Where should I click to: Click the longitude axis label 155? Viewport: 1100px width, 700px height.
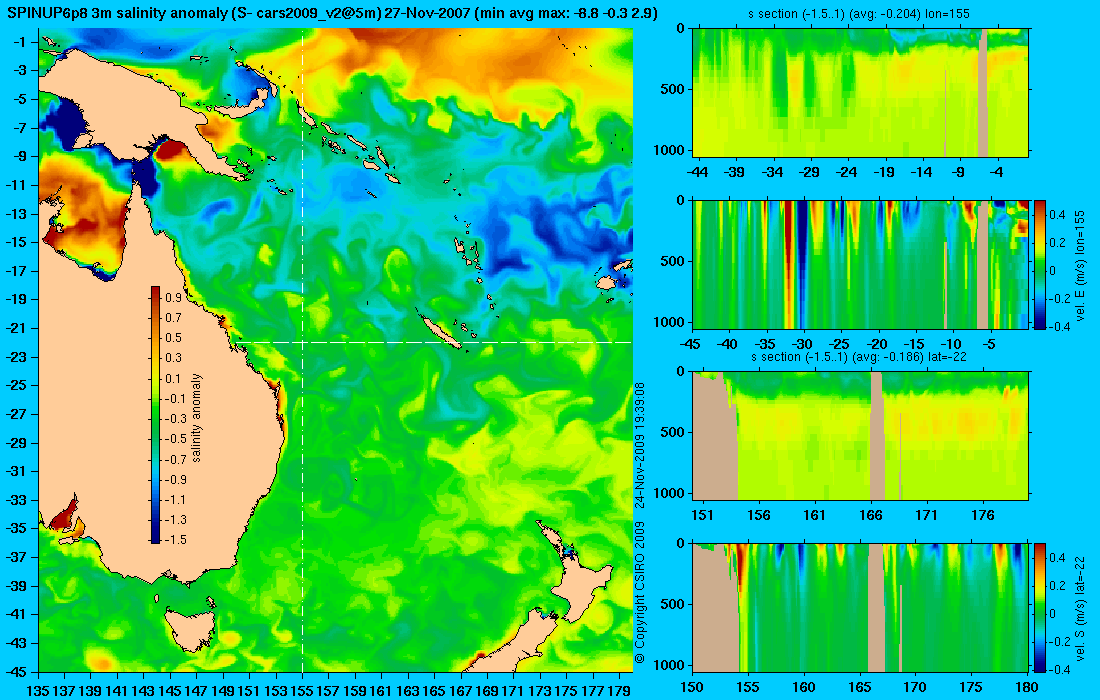(x=302, y=691)
